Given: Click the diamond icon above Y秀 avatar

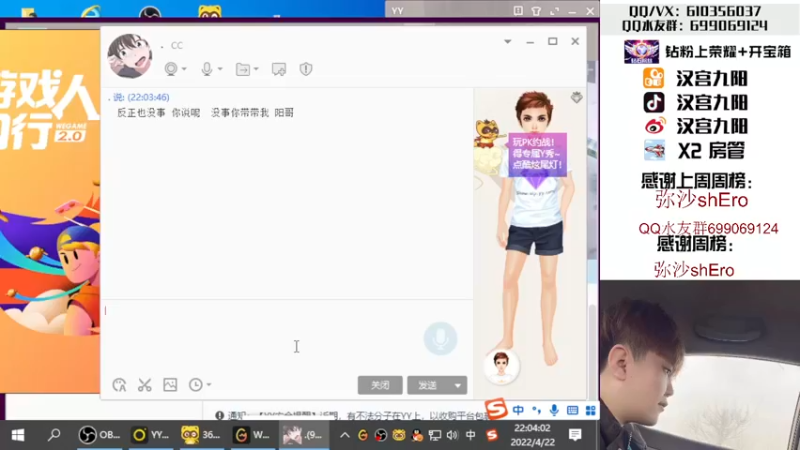Looking at the screenshot, I should (577, 97).
